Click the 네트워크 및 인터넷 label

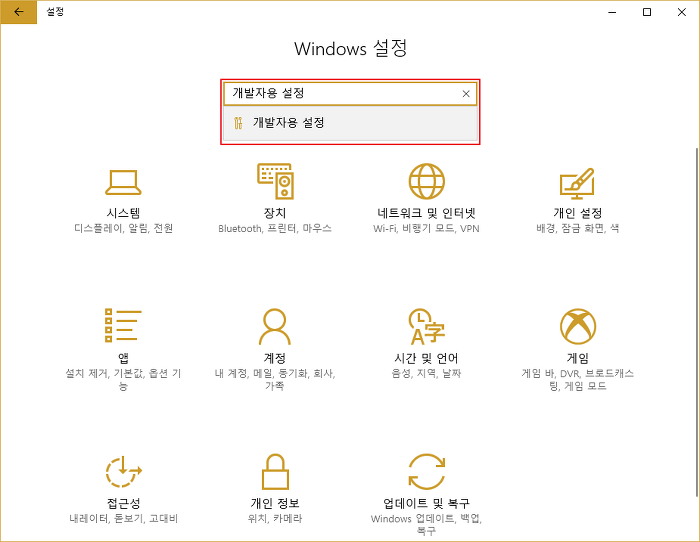click(x=426, y=213)
